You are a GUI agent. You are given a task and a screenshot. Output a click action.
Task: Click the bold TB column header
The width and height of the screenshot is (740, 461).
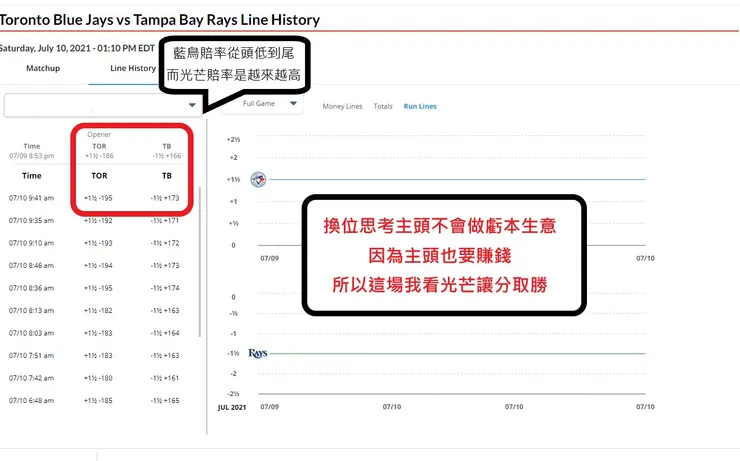point(167,176)
